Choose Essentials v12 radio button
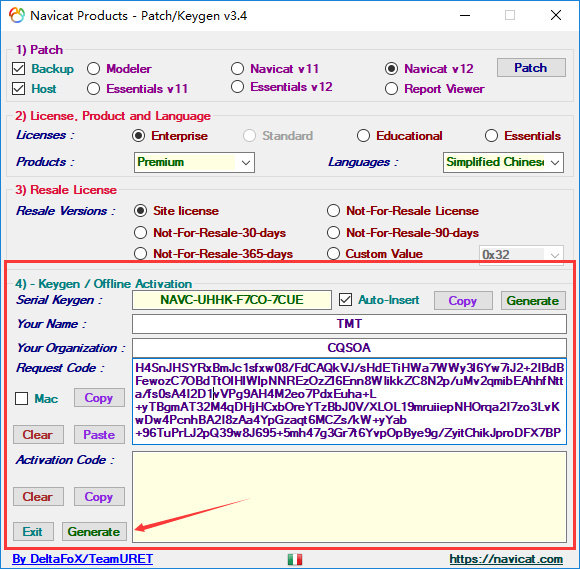The image size is (580, 569). pos(237,87)
